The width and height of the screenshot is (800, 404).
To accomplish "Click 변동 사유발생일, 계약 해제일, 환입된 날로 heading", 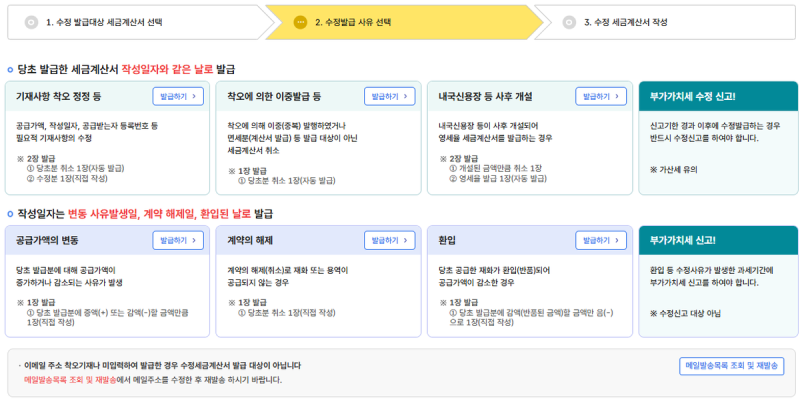I will [x=160, y=214].
